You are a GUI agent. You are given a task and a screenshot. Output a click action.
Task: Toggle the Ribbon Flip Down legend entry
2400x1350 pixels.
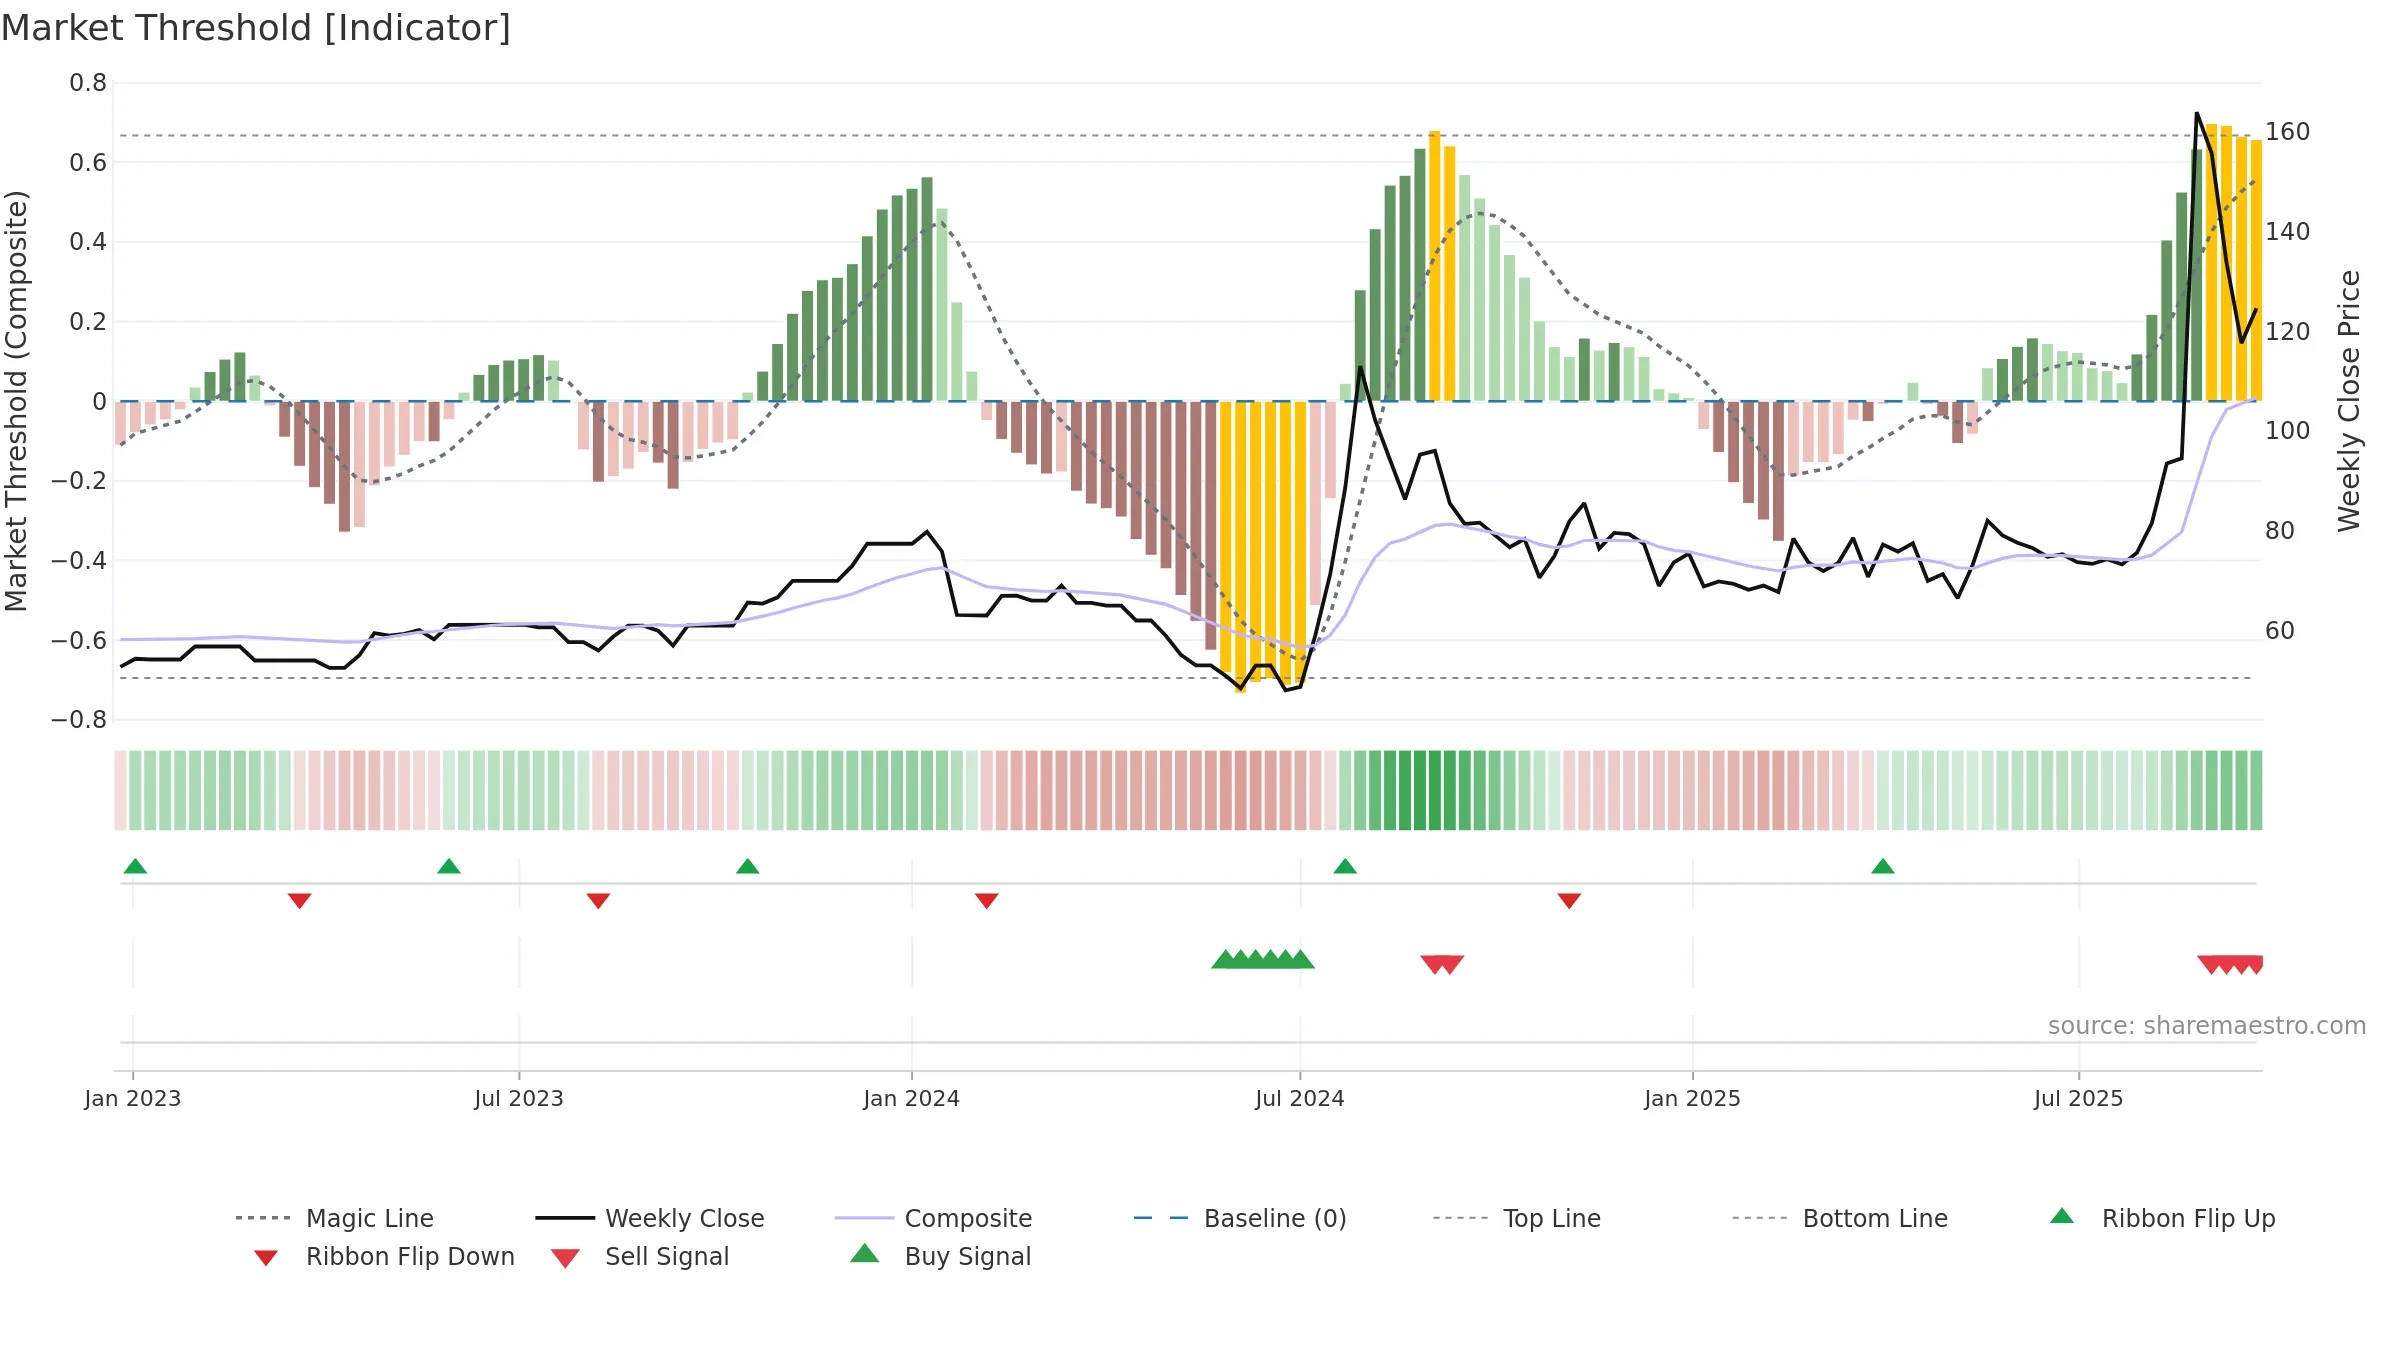tap(382, 1256)
